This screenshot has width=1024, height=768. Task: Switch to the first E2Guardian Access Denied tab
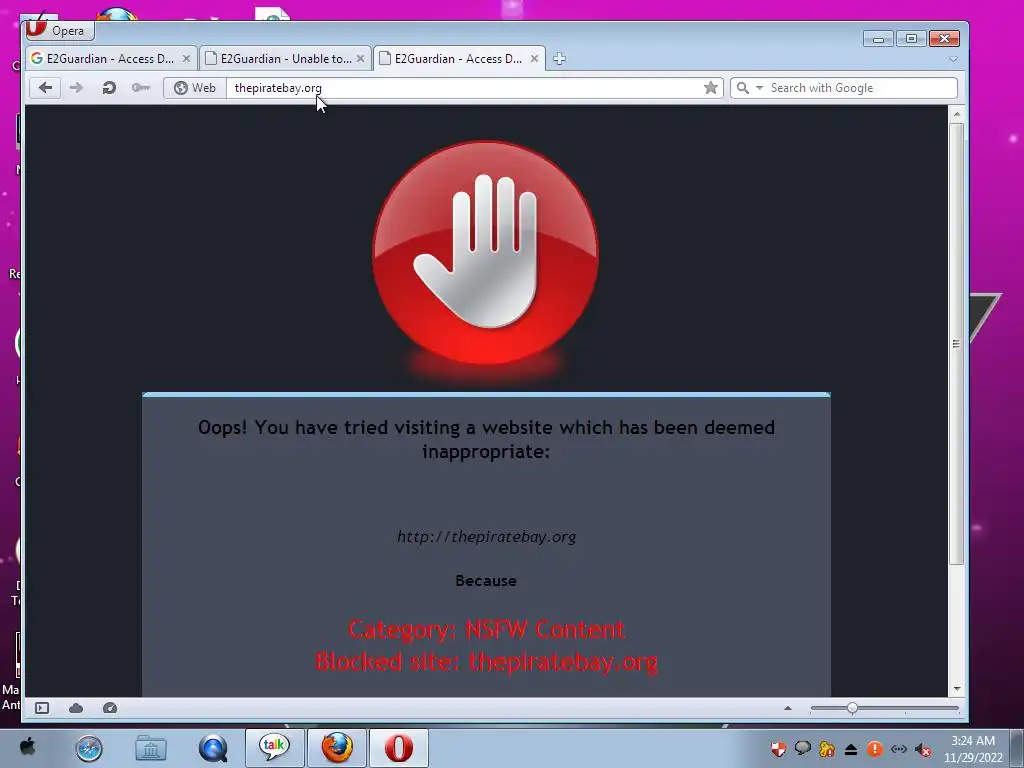(111, 59)
